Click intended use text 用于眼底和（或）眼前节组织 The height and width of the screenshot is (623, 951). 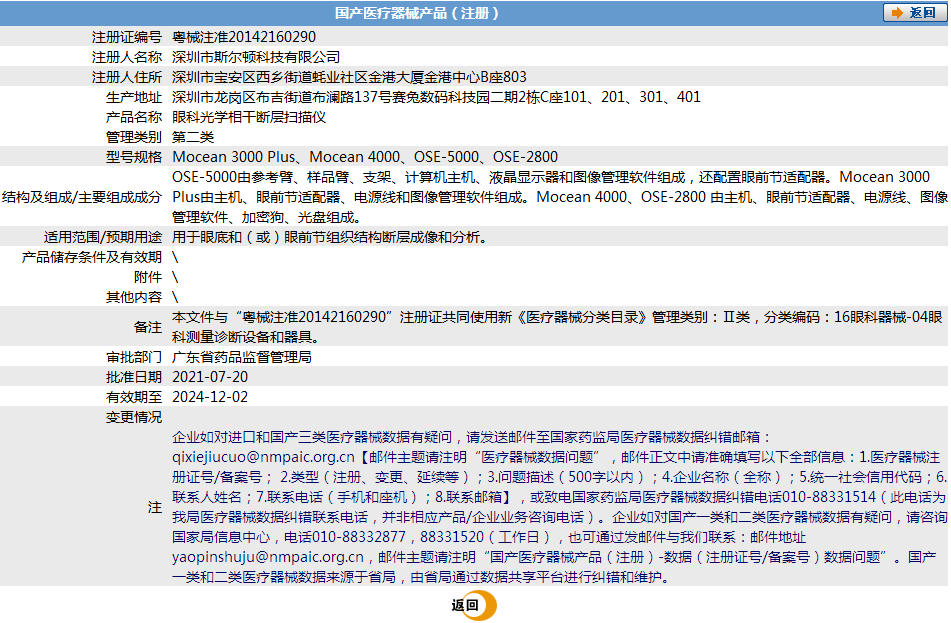(331, 237)
